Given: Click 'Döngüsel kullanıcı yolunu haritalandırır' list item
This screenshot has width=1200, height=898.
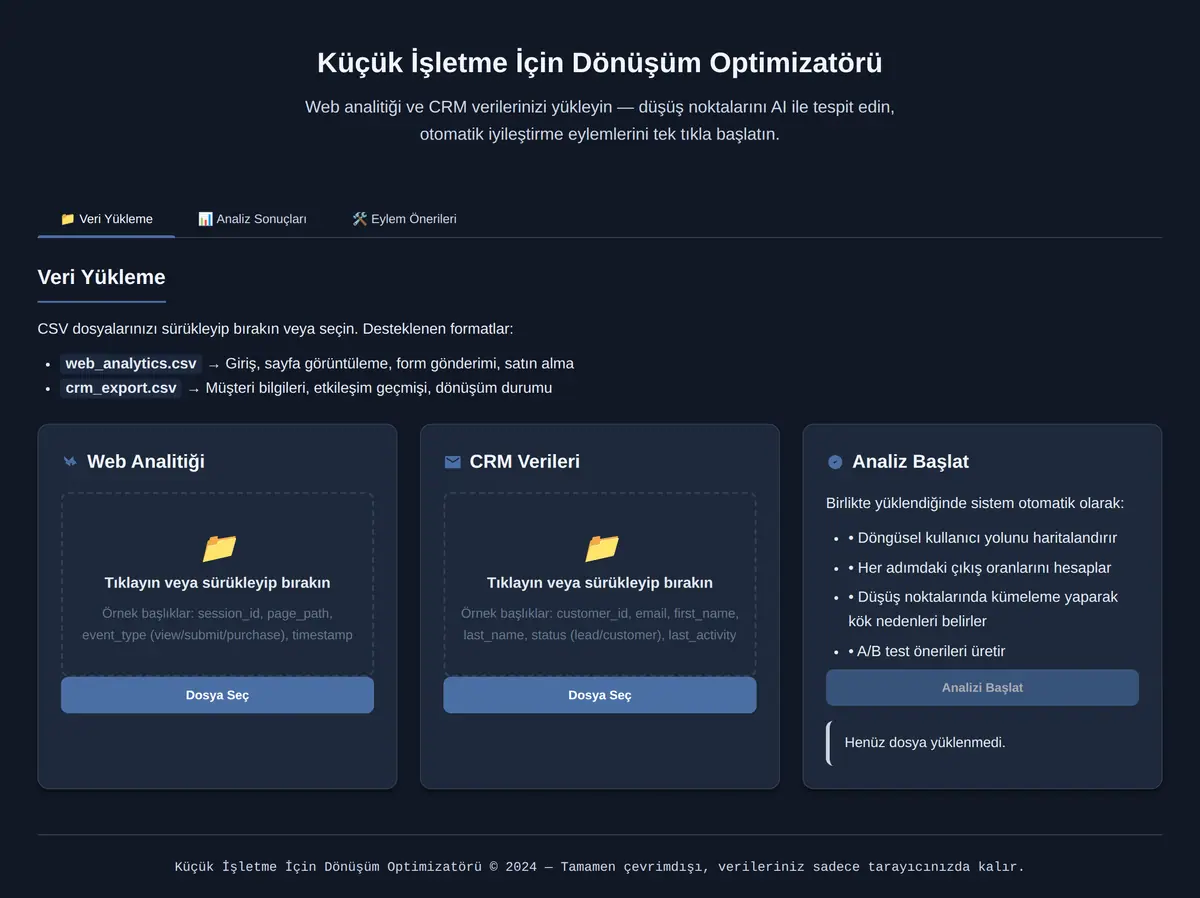Looking at the screenshot, I should 983,537.
